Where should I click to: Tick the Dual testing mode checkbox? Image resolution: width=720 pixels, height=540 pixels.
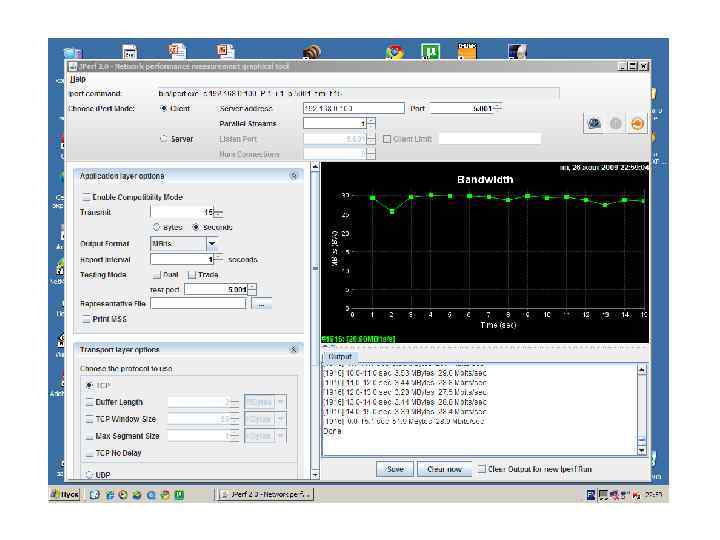click(156, 274)
